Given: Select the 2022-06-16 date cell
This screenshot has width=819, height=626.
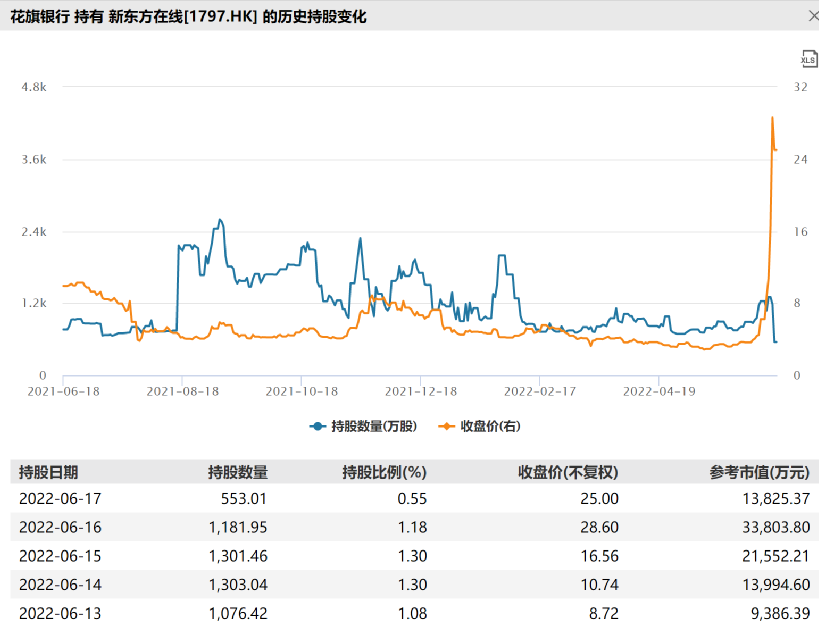Looking at the screenshot, I should (60, 527).
